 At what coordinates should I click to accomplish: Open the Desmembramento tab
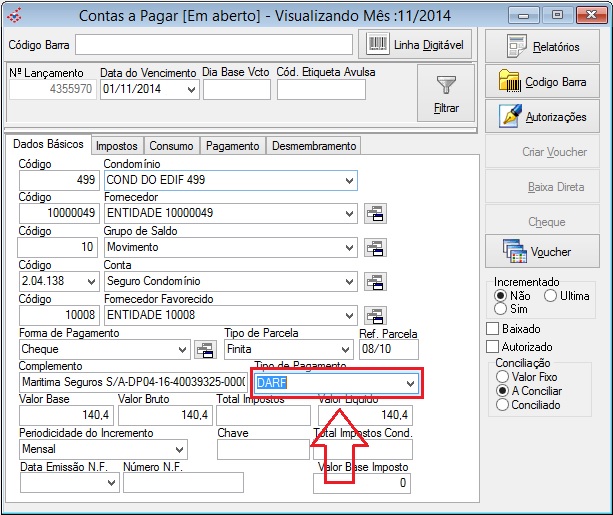coord(313,146)
